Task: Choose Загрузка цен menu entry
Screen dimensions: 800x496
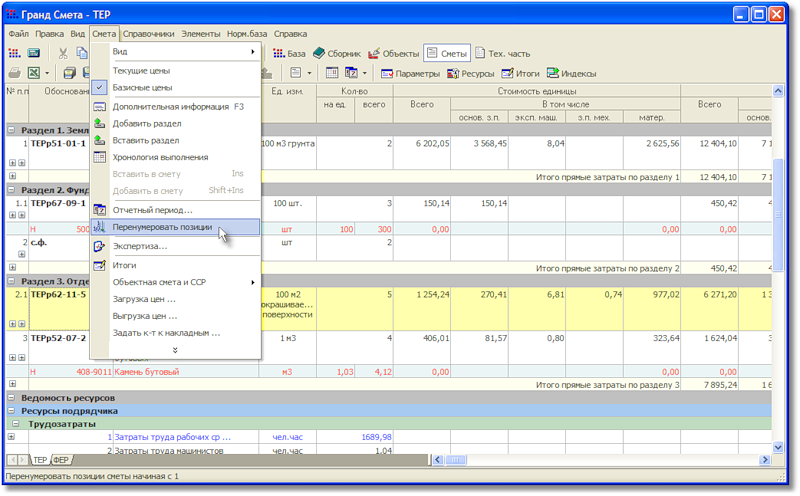Action: (x=176, y=299)
